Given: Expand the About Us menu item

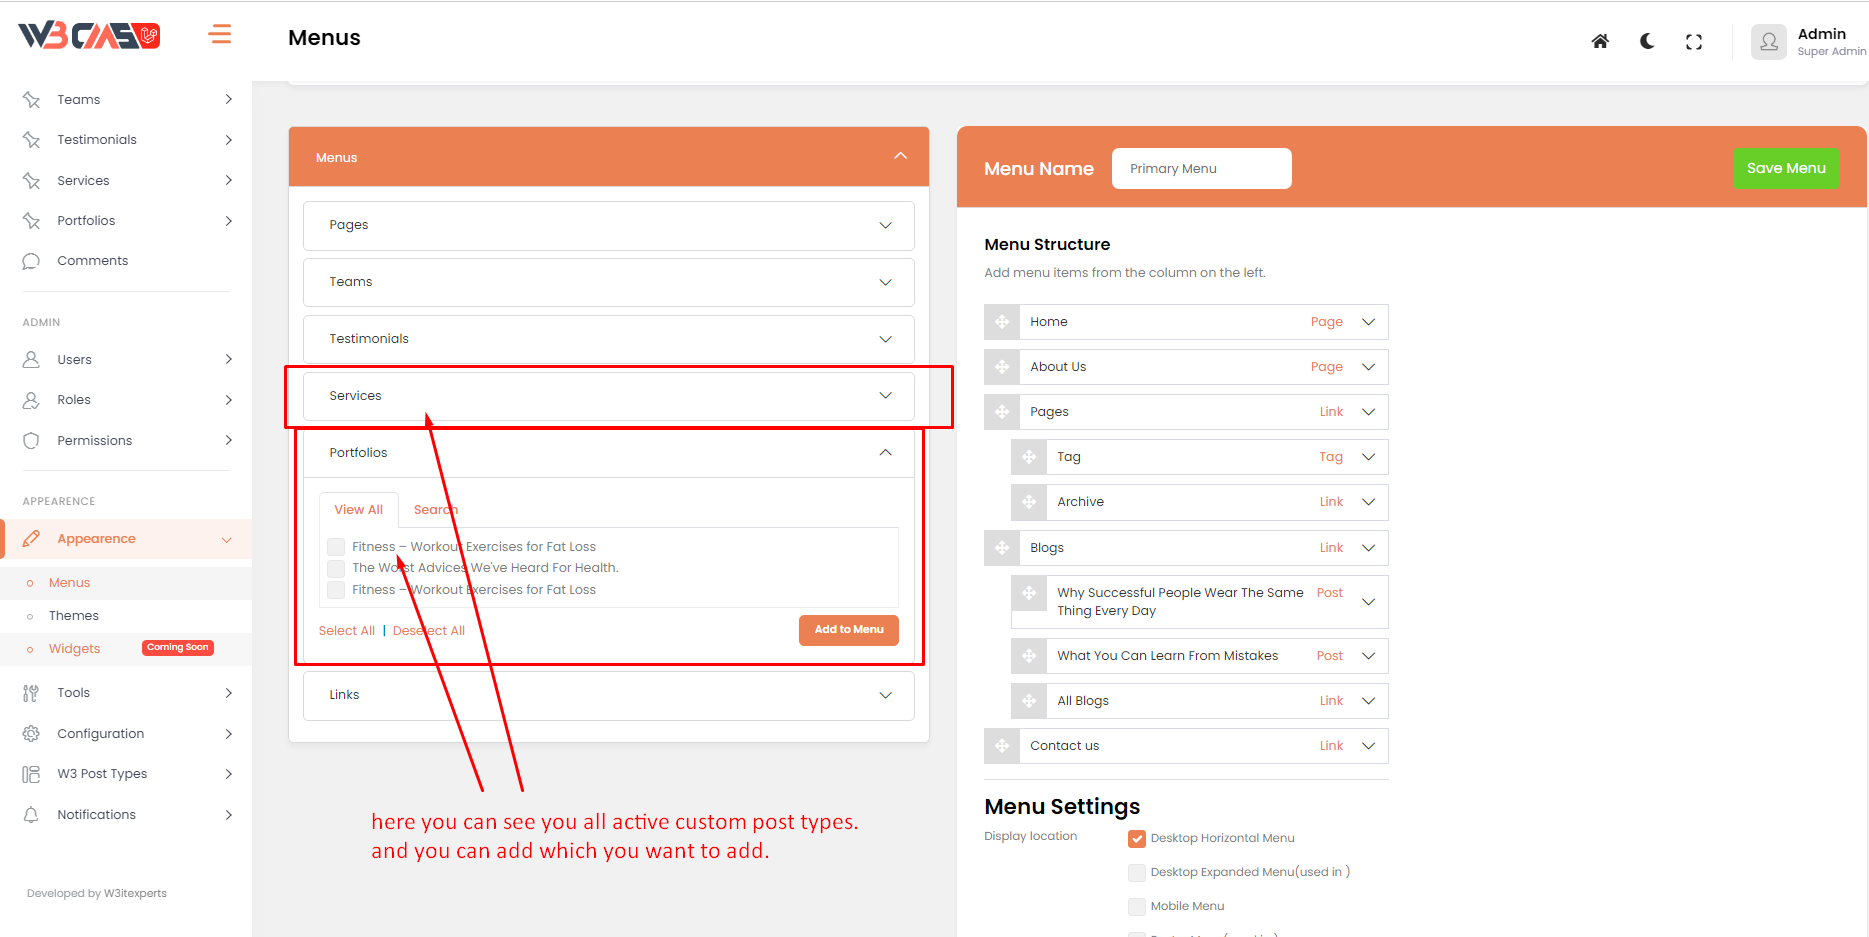Looking at the screenshot, I should pyautogui.click(x=1368, y=367).
